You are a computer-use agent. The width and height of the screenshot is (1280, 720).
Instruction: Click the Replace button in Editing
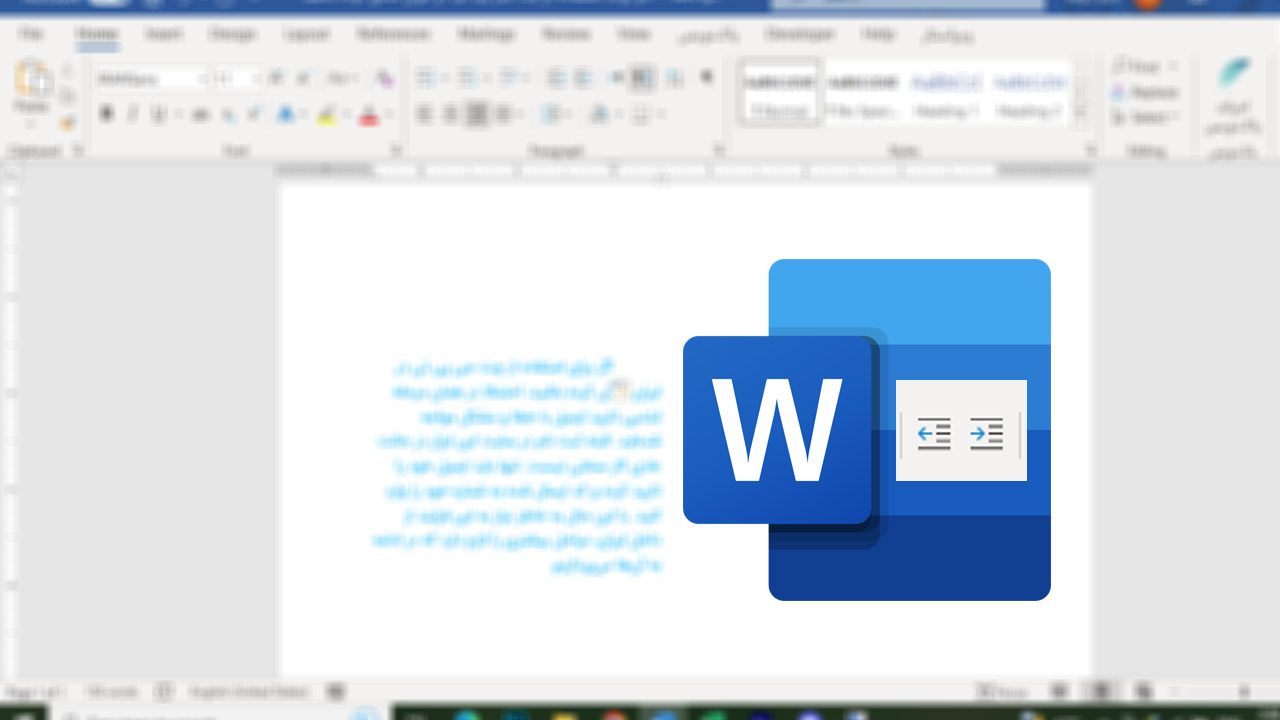coord(1145,92)
